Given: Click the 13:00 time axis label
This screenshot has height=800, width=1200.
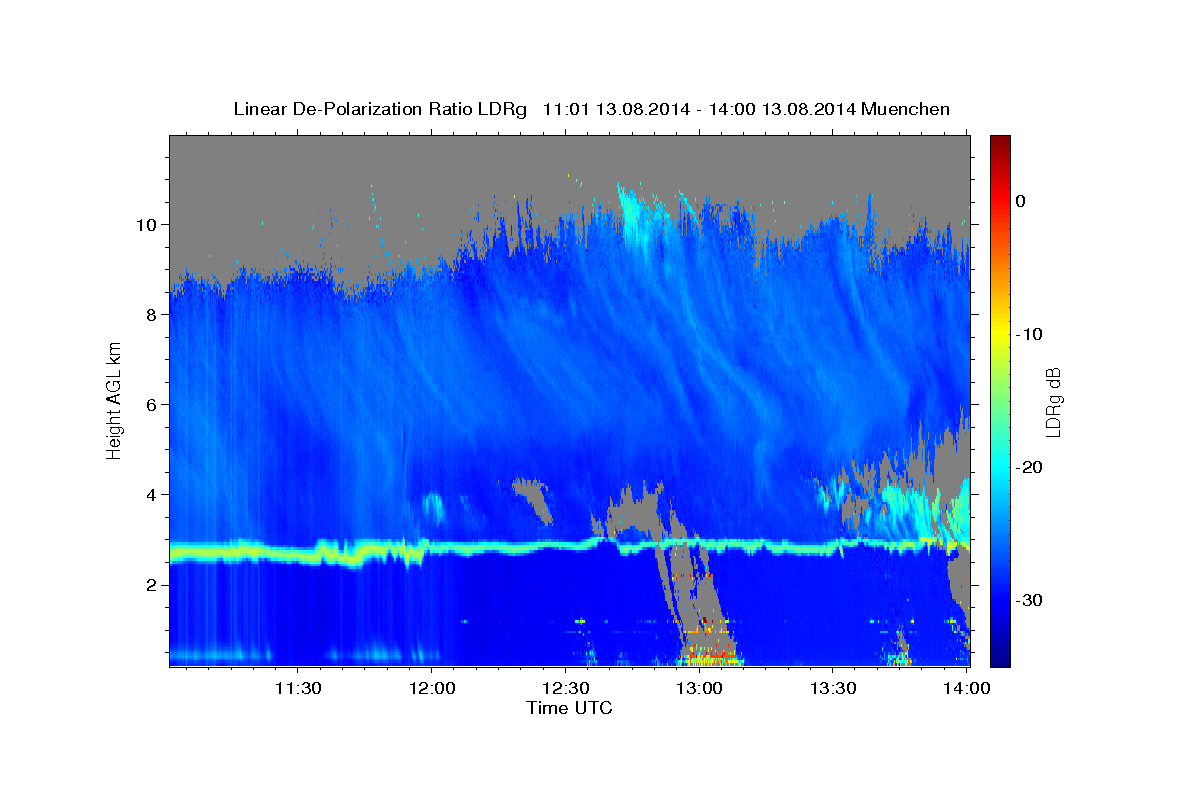Looking at the screenshot, I should click(699, 688).
